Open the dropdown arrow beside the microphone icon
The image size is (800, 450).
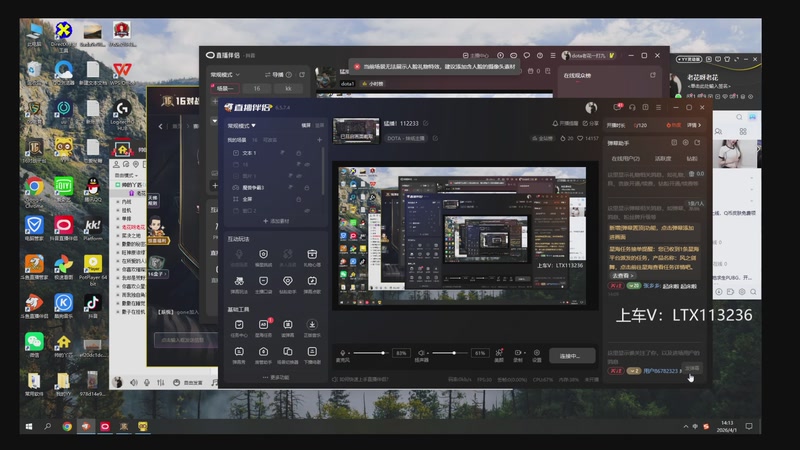(x=348, y=353)
